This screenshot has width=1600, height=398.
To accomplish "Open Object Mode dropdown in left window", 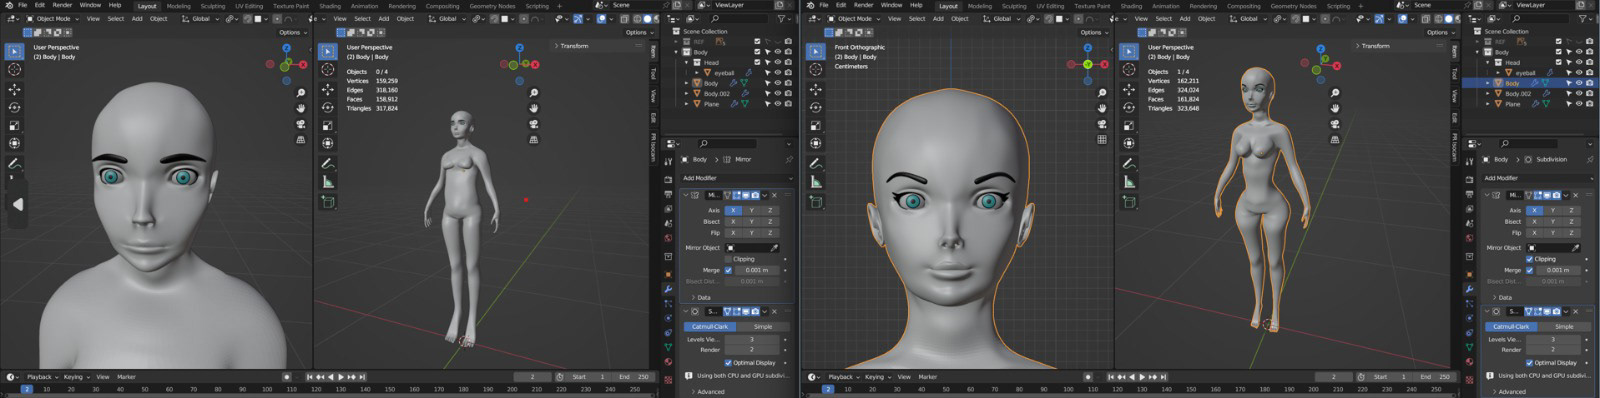I will 53,19.
